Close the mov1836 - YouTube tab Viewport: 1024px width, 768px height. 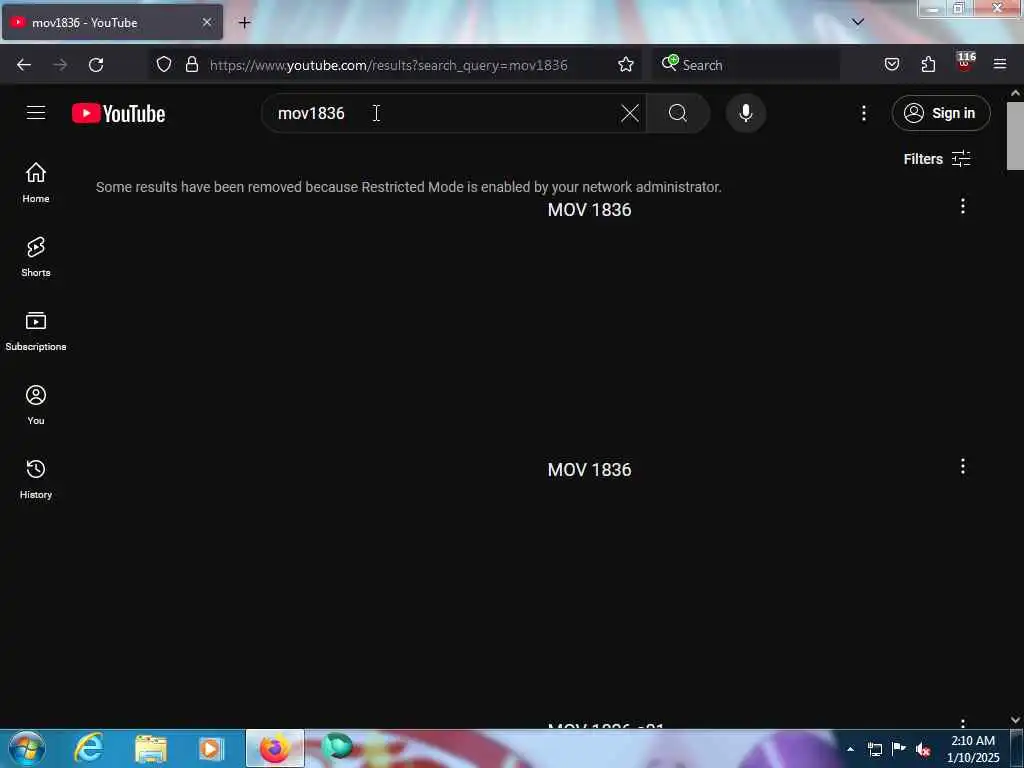pyautogui.click(x=206, y=23)
